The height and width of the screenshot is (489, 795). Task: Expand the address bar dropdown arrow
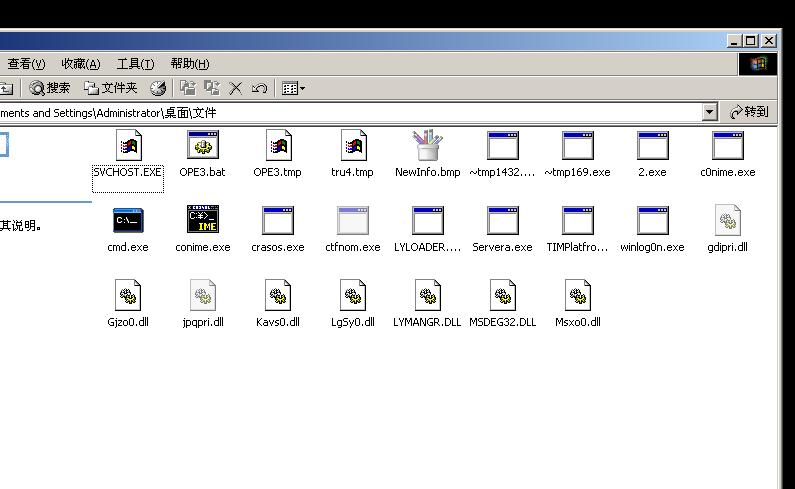pos(709,112)
